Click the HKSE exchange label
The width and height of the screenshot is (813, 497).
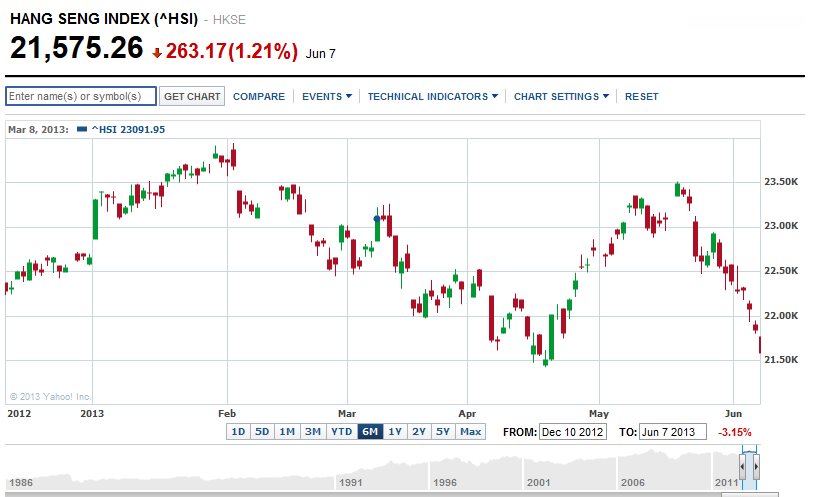pos(229,20)
